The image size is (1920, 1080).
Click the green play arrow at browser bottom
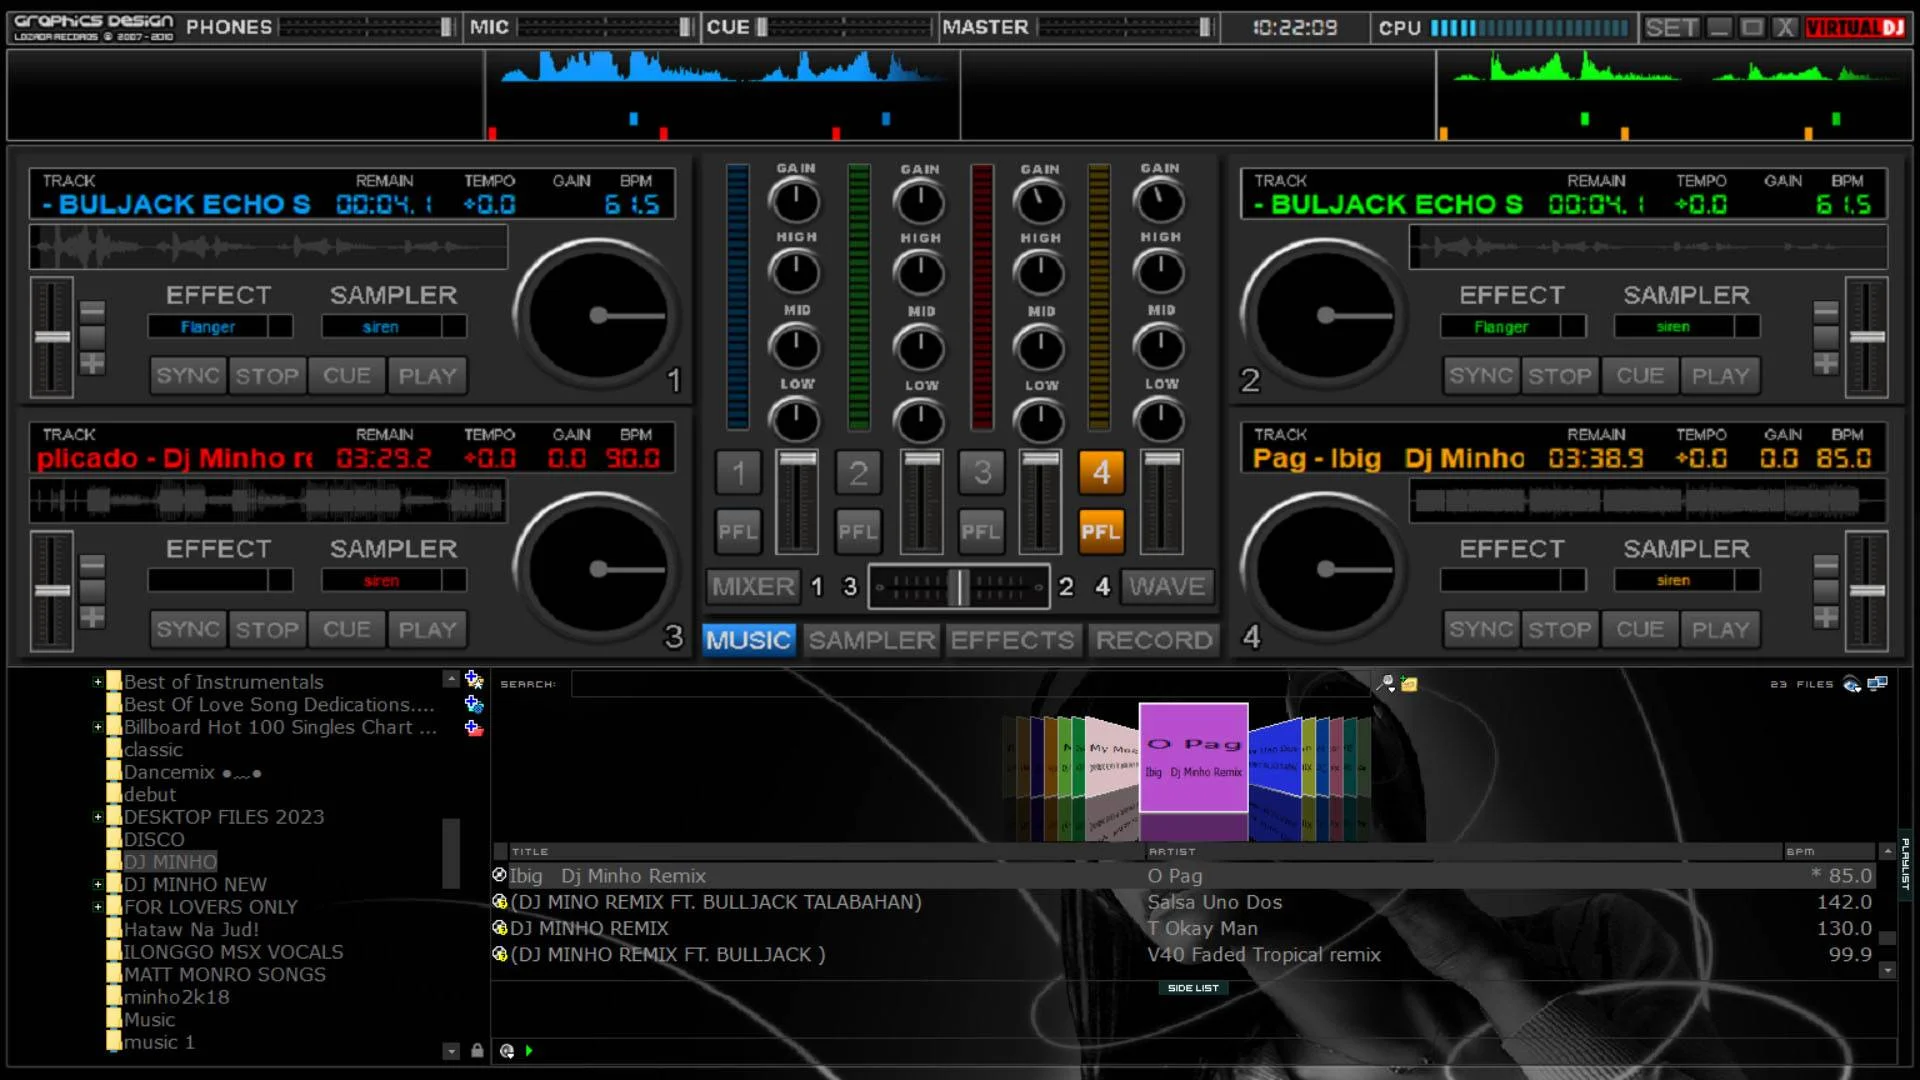tap(529, 1051)
